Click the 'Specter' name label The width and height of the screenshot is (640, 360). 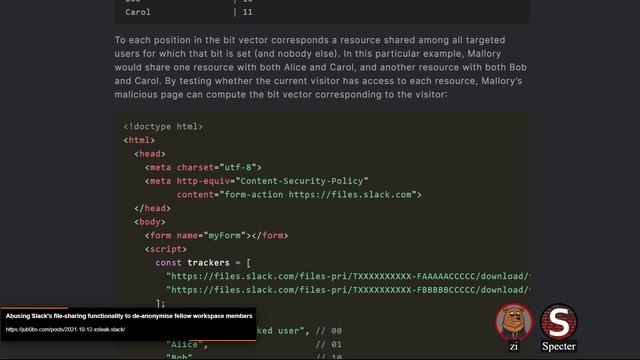tap(559, 346)
